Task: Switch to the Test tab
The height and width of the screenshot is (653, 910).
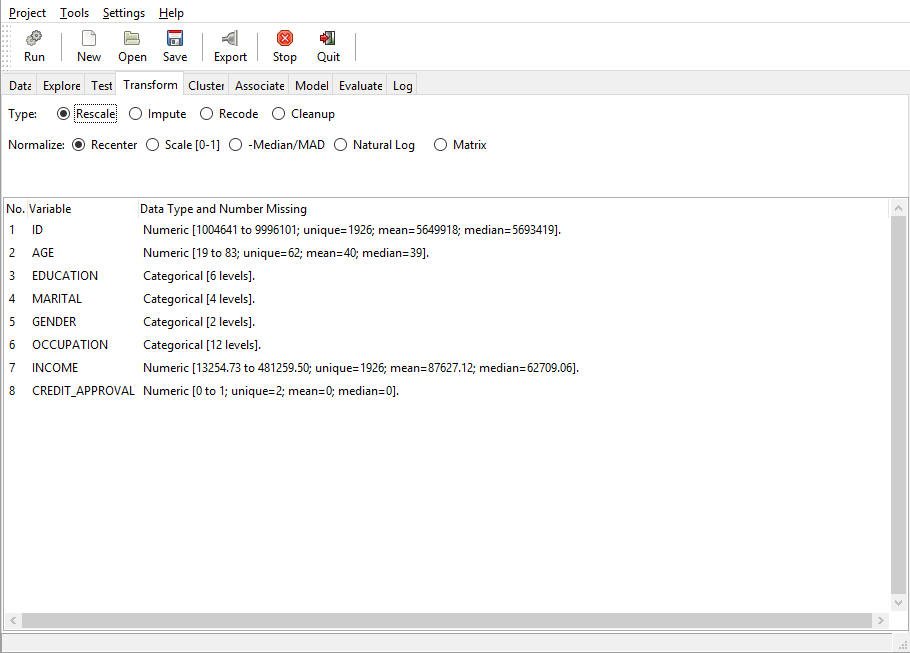Action: (102, 86)
